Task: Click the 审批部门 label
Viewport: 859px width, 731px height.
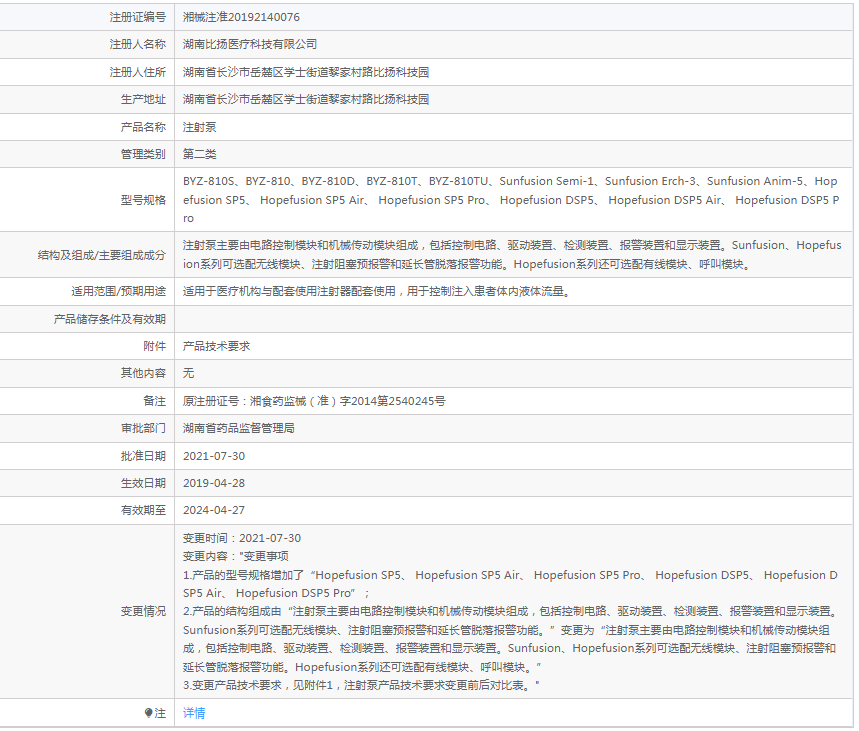Action: (x=143, y=428)
